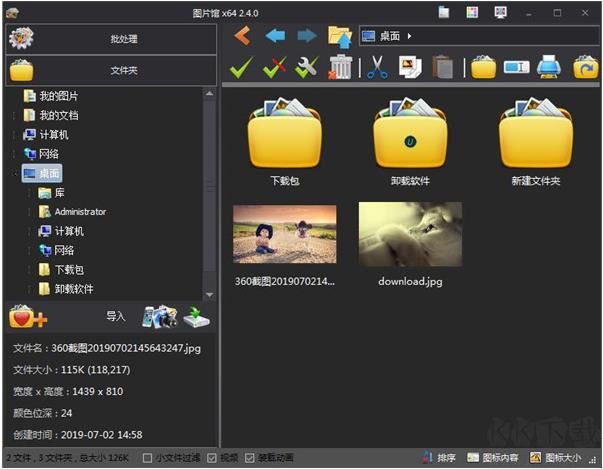Go up one folder level icon
The height and width of the screenshot is (469, 603).
(340, 37)
